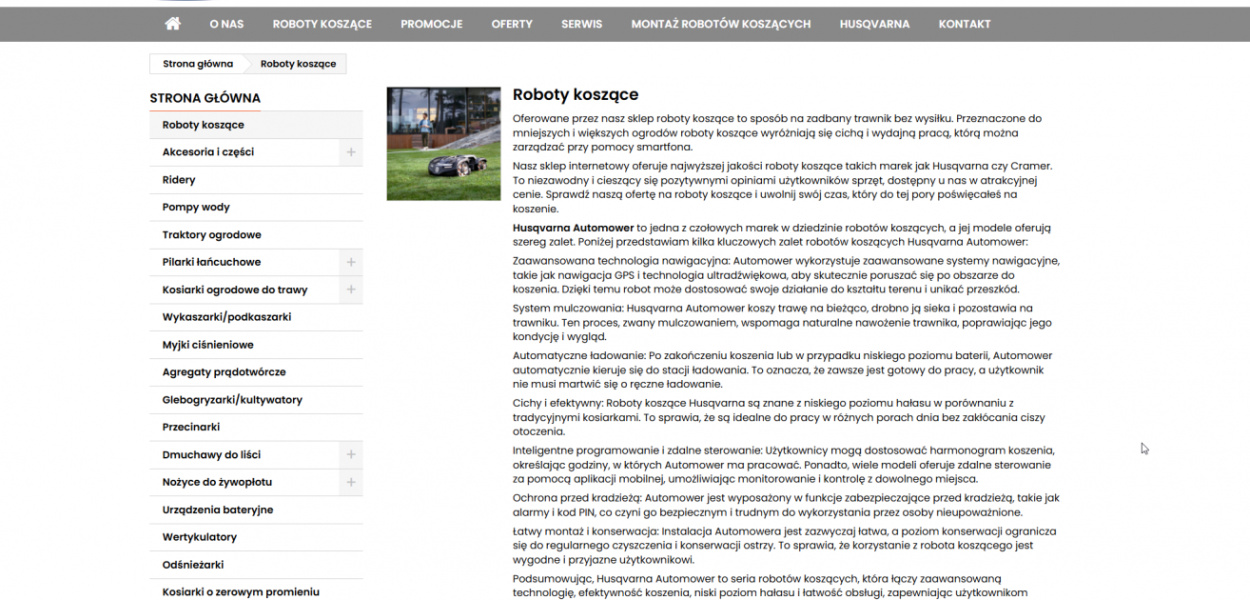Select Myjki ciśnieniowe sidebar link
1250x600 pixels.
[x=208, y=345]
